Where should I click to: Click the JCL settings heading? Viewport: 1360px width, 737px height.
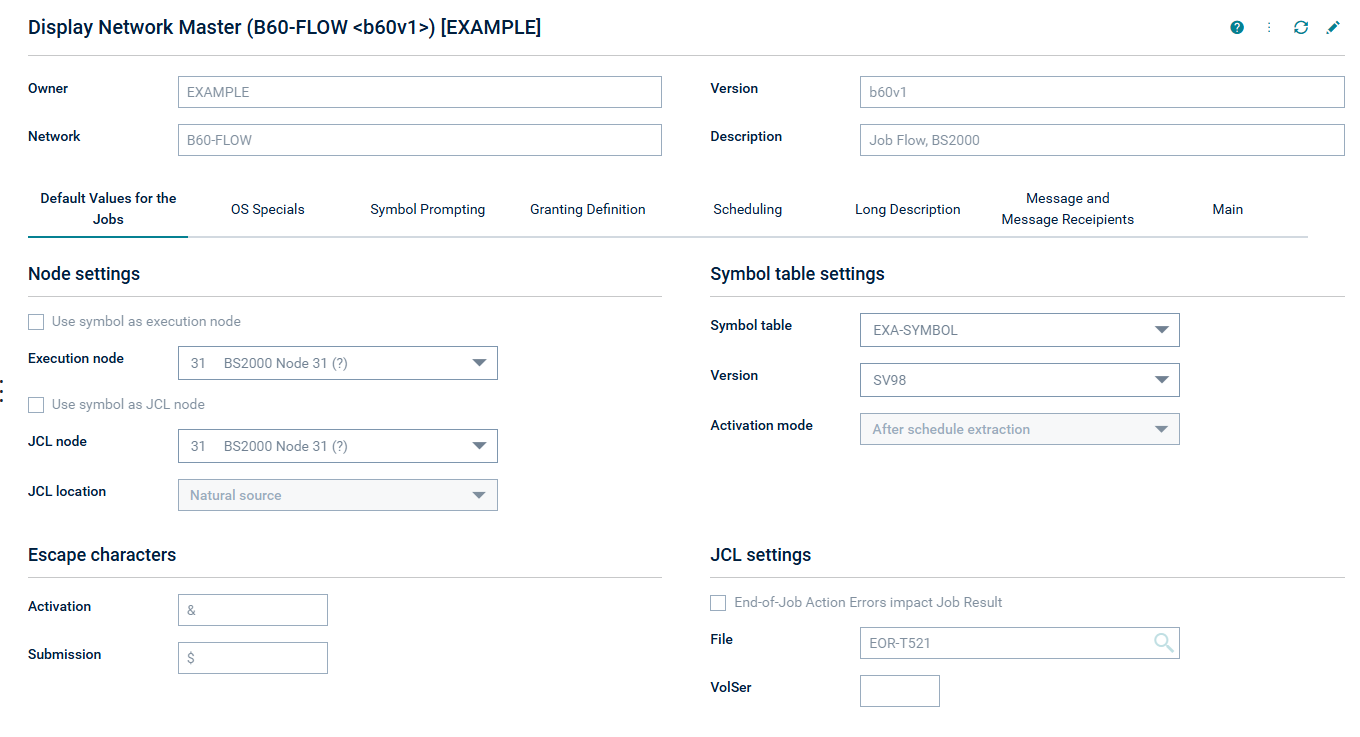click(761, 555)
